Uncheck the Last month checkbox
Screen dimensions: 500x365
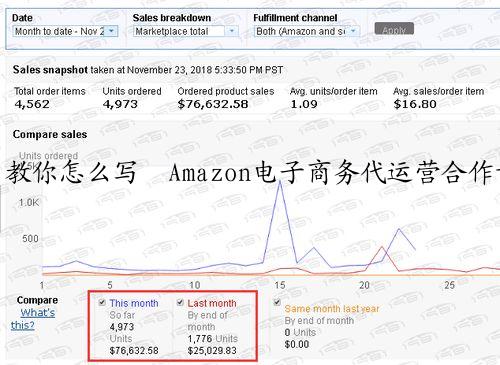(x=180, y=303)
